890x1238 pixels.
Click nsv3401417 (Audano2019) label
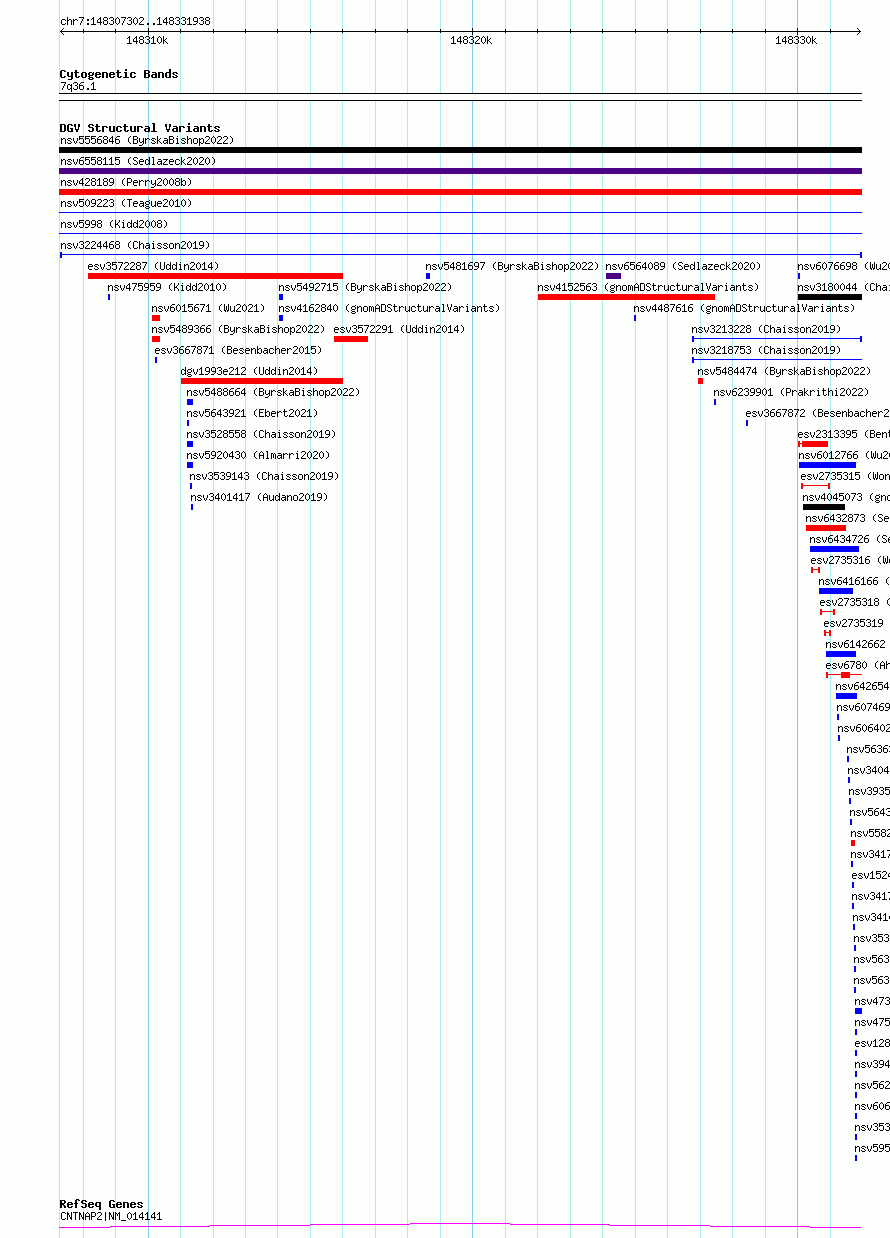259,497
